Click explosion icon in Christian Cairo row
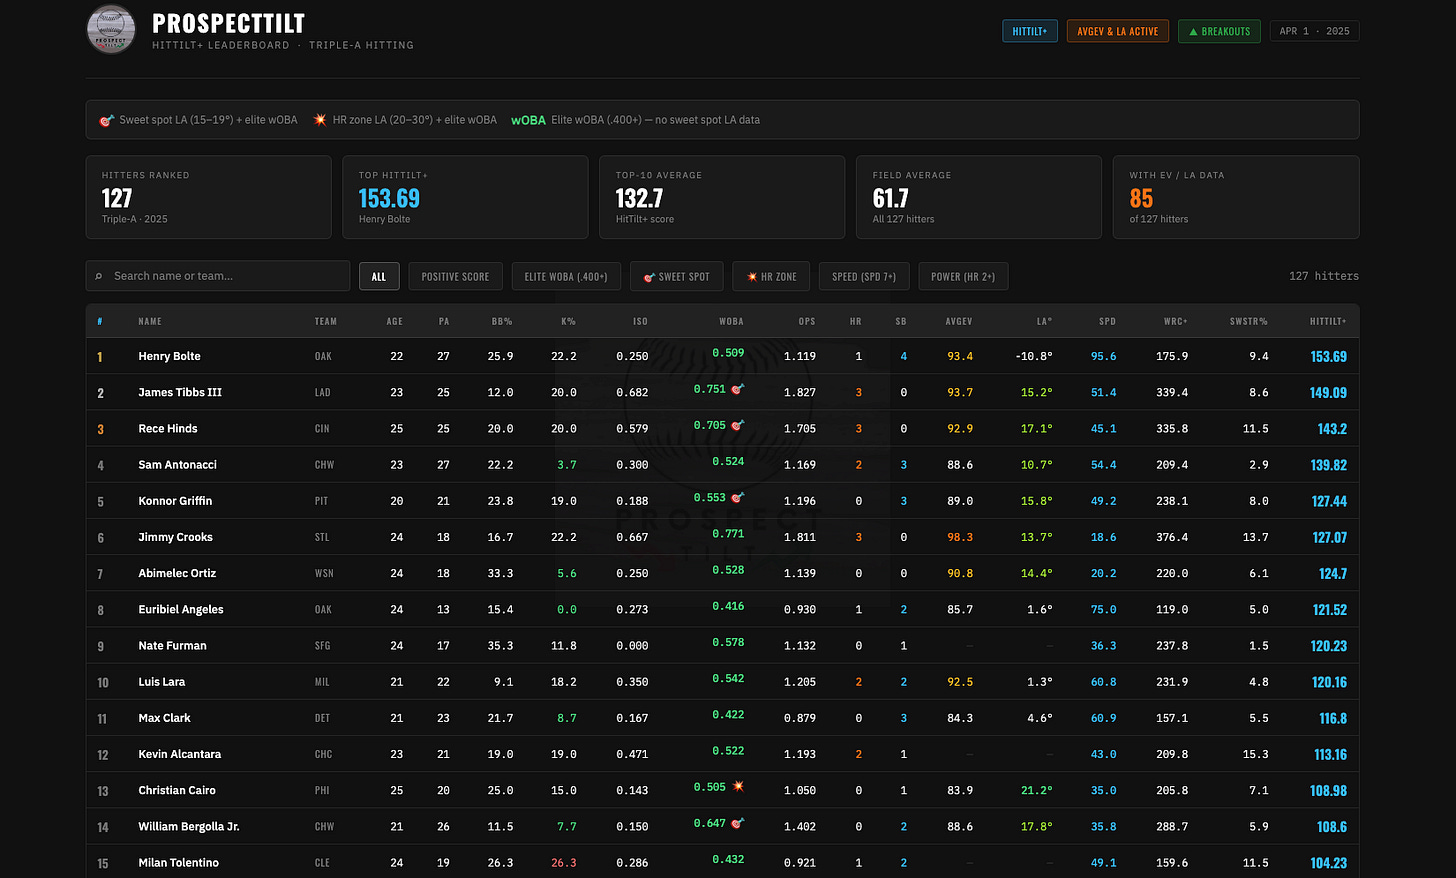1456x878 pixels. 738,787
